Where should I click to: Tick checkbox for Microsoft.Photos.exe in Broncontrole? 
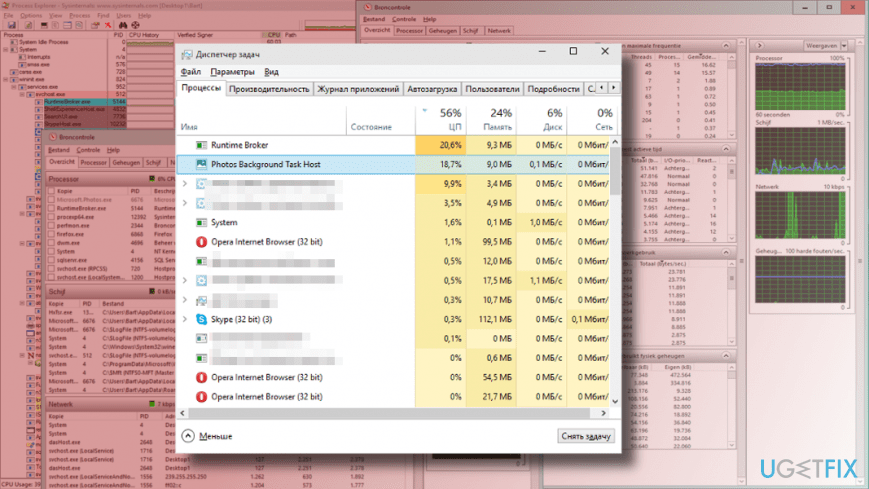52,200
